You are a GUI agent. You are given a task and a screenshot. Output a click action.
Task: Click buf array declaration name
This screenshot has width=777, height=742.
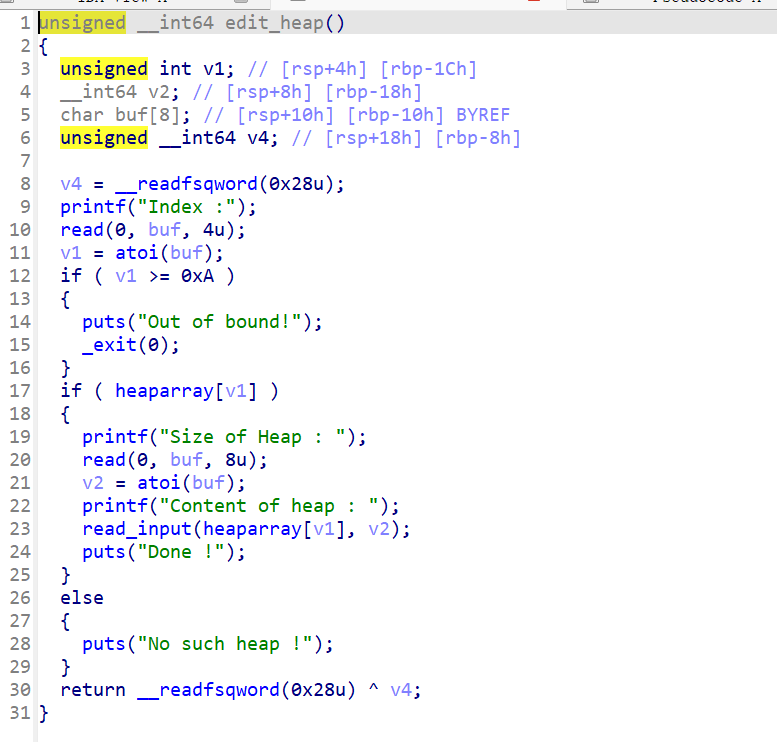pos(131,115)
